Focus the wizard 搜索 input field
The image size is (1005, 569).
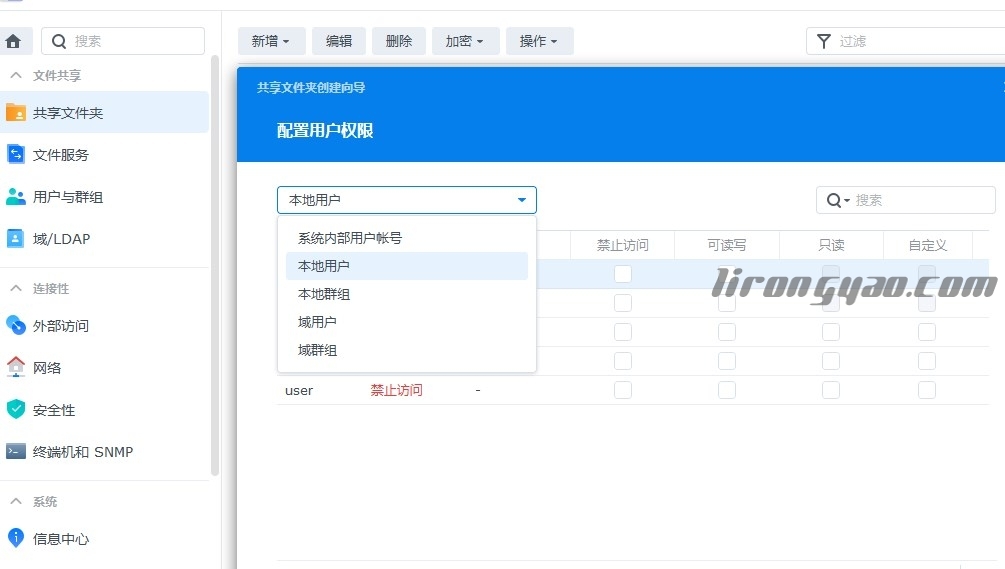pos(906,200)
